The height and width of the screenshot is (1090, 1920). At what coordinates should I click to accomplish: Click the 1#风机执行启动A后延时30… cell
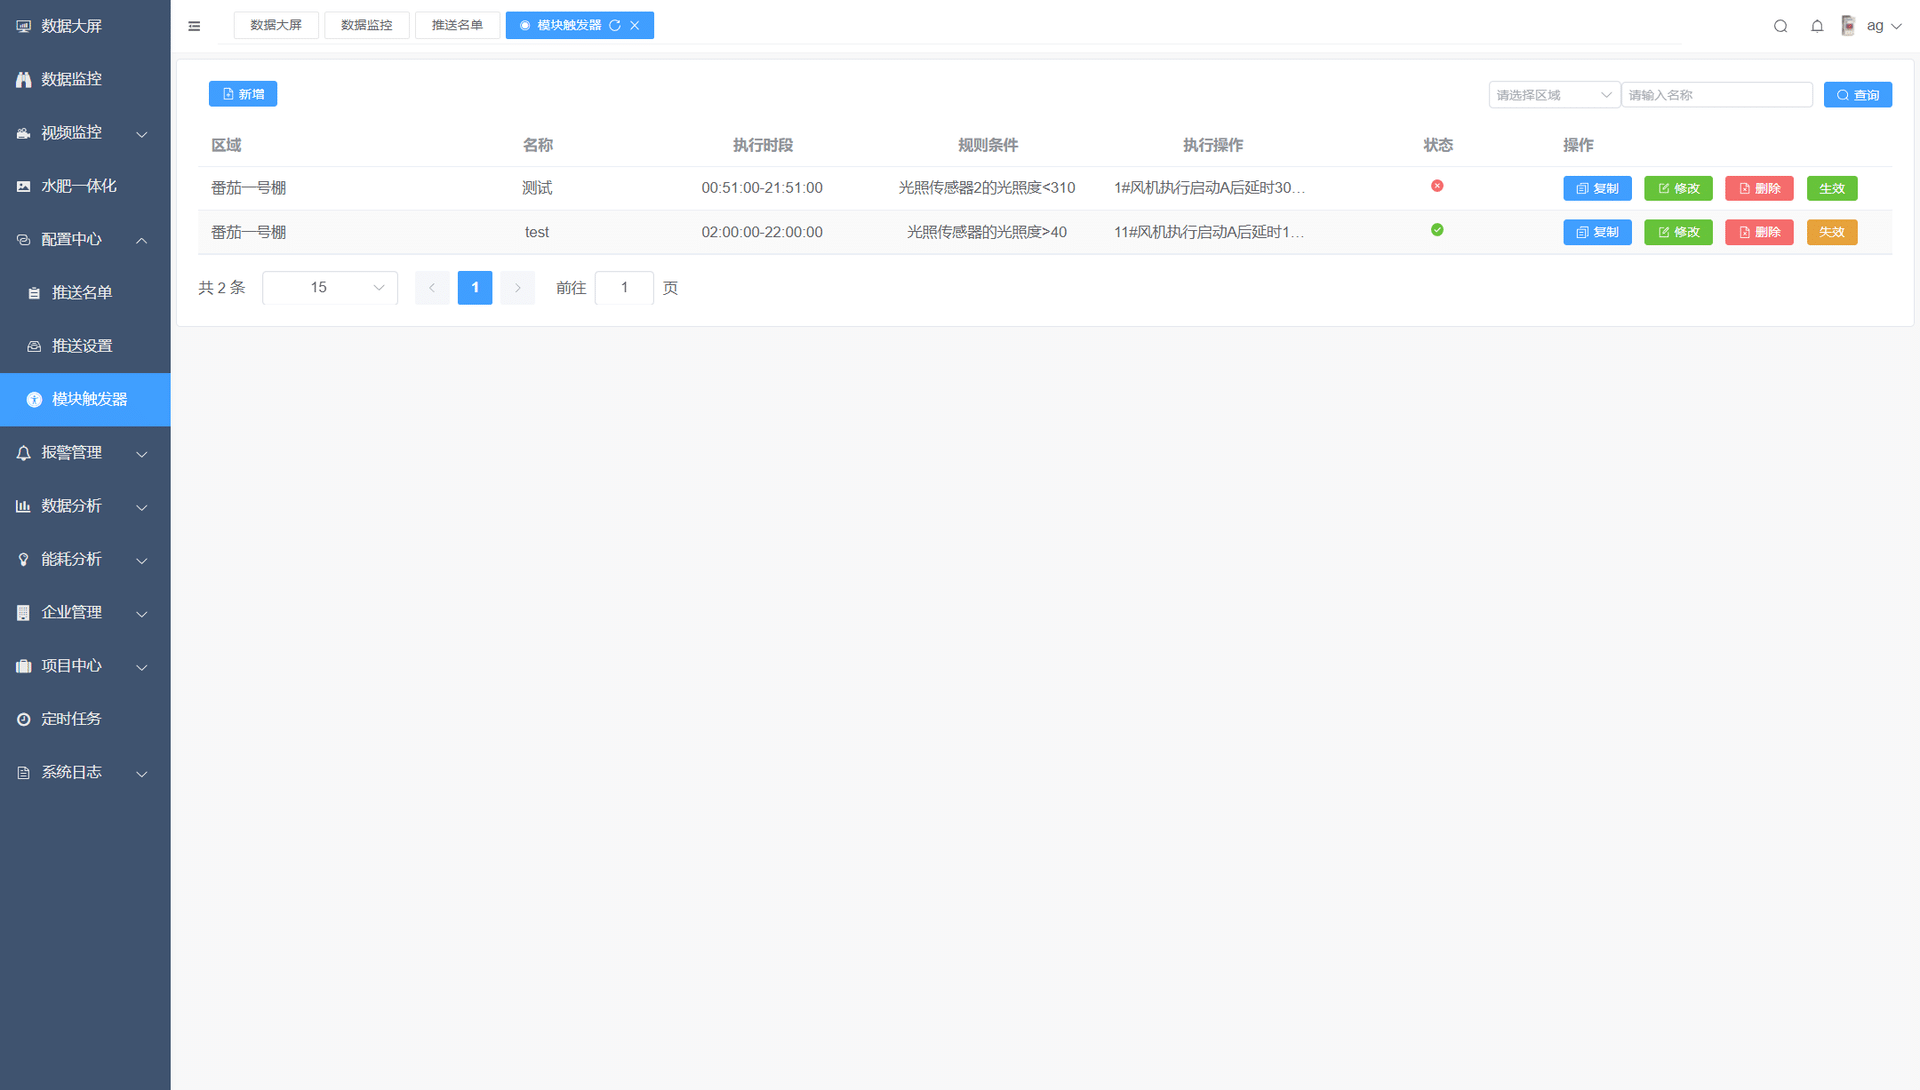click(x=1210, y=188)
